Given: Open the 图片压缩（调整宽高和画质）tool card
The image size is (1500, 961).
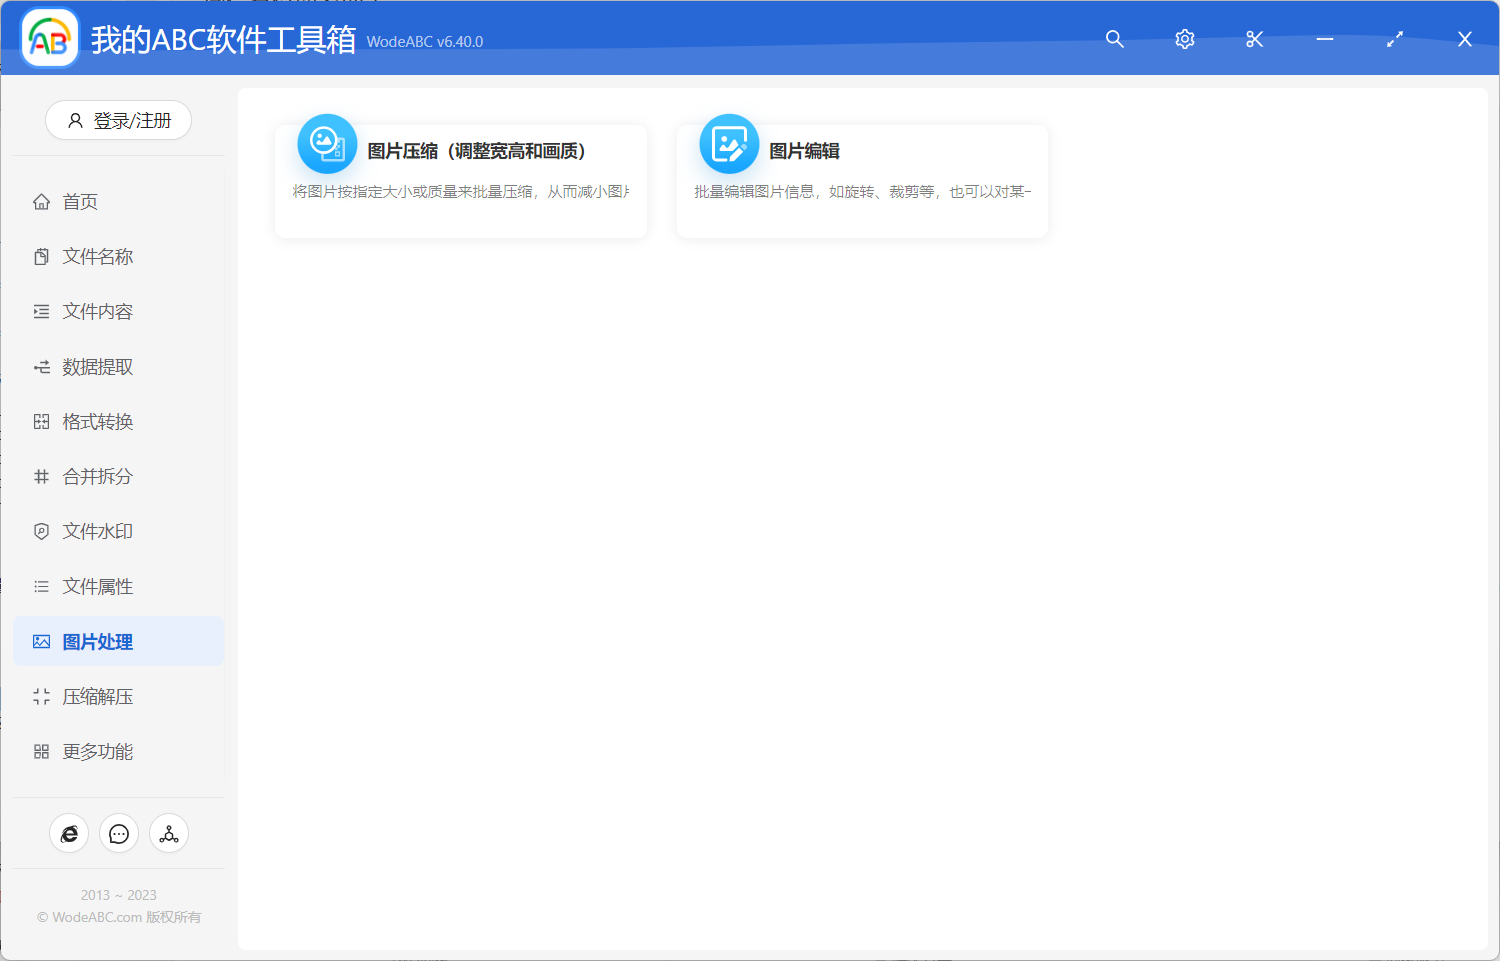Looking at the screenshot, I should pos(460,180).
